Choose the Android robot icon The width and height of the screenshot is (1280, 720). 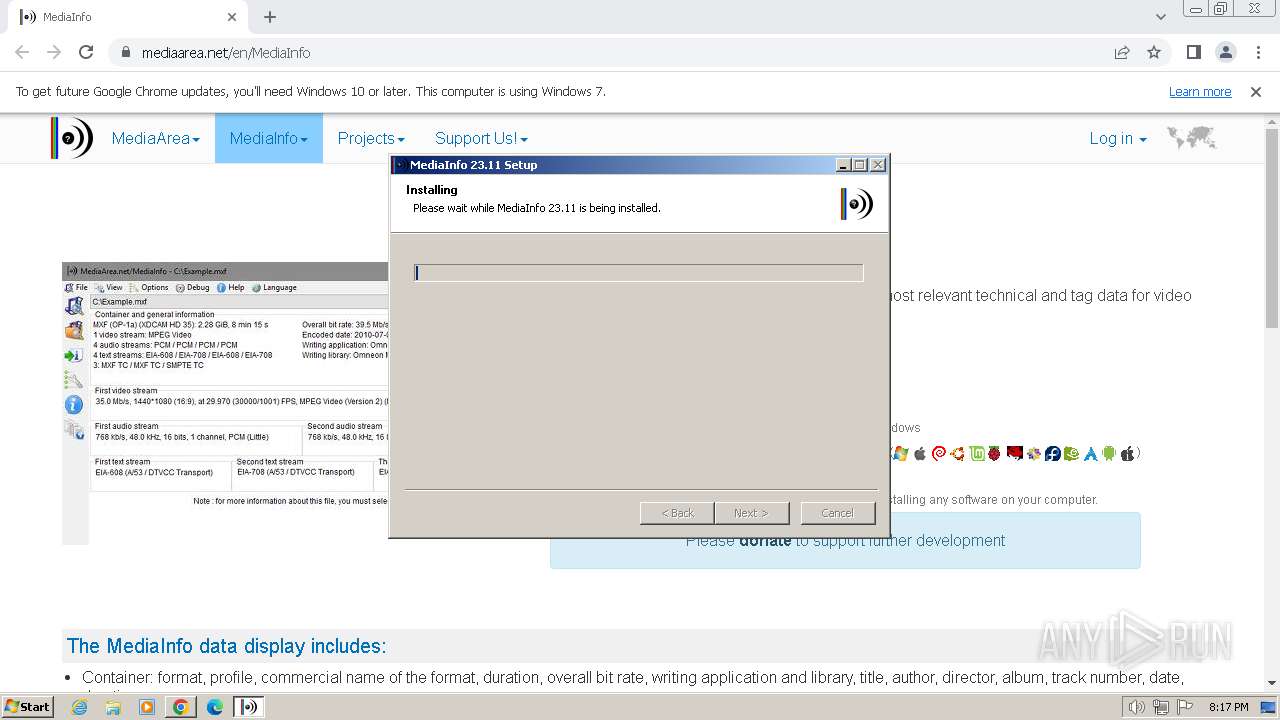click(x=1109, y=453)
